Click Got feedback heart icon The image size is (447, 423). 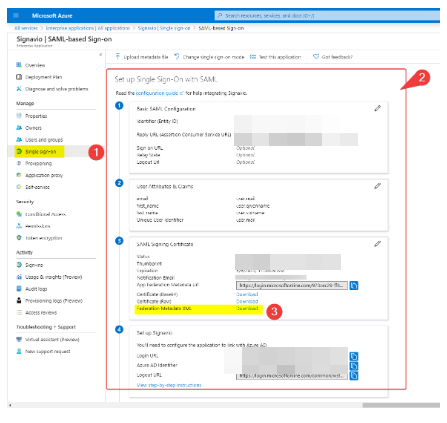point(316,57)
